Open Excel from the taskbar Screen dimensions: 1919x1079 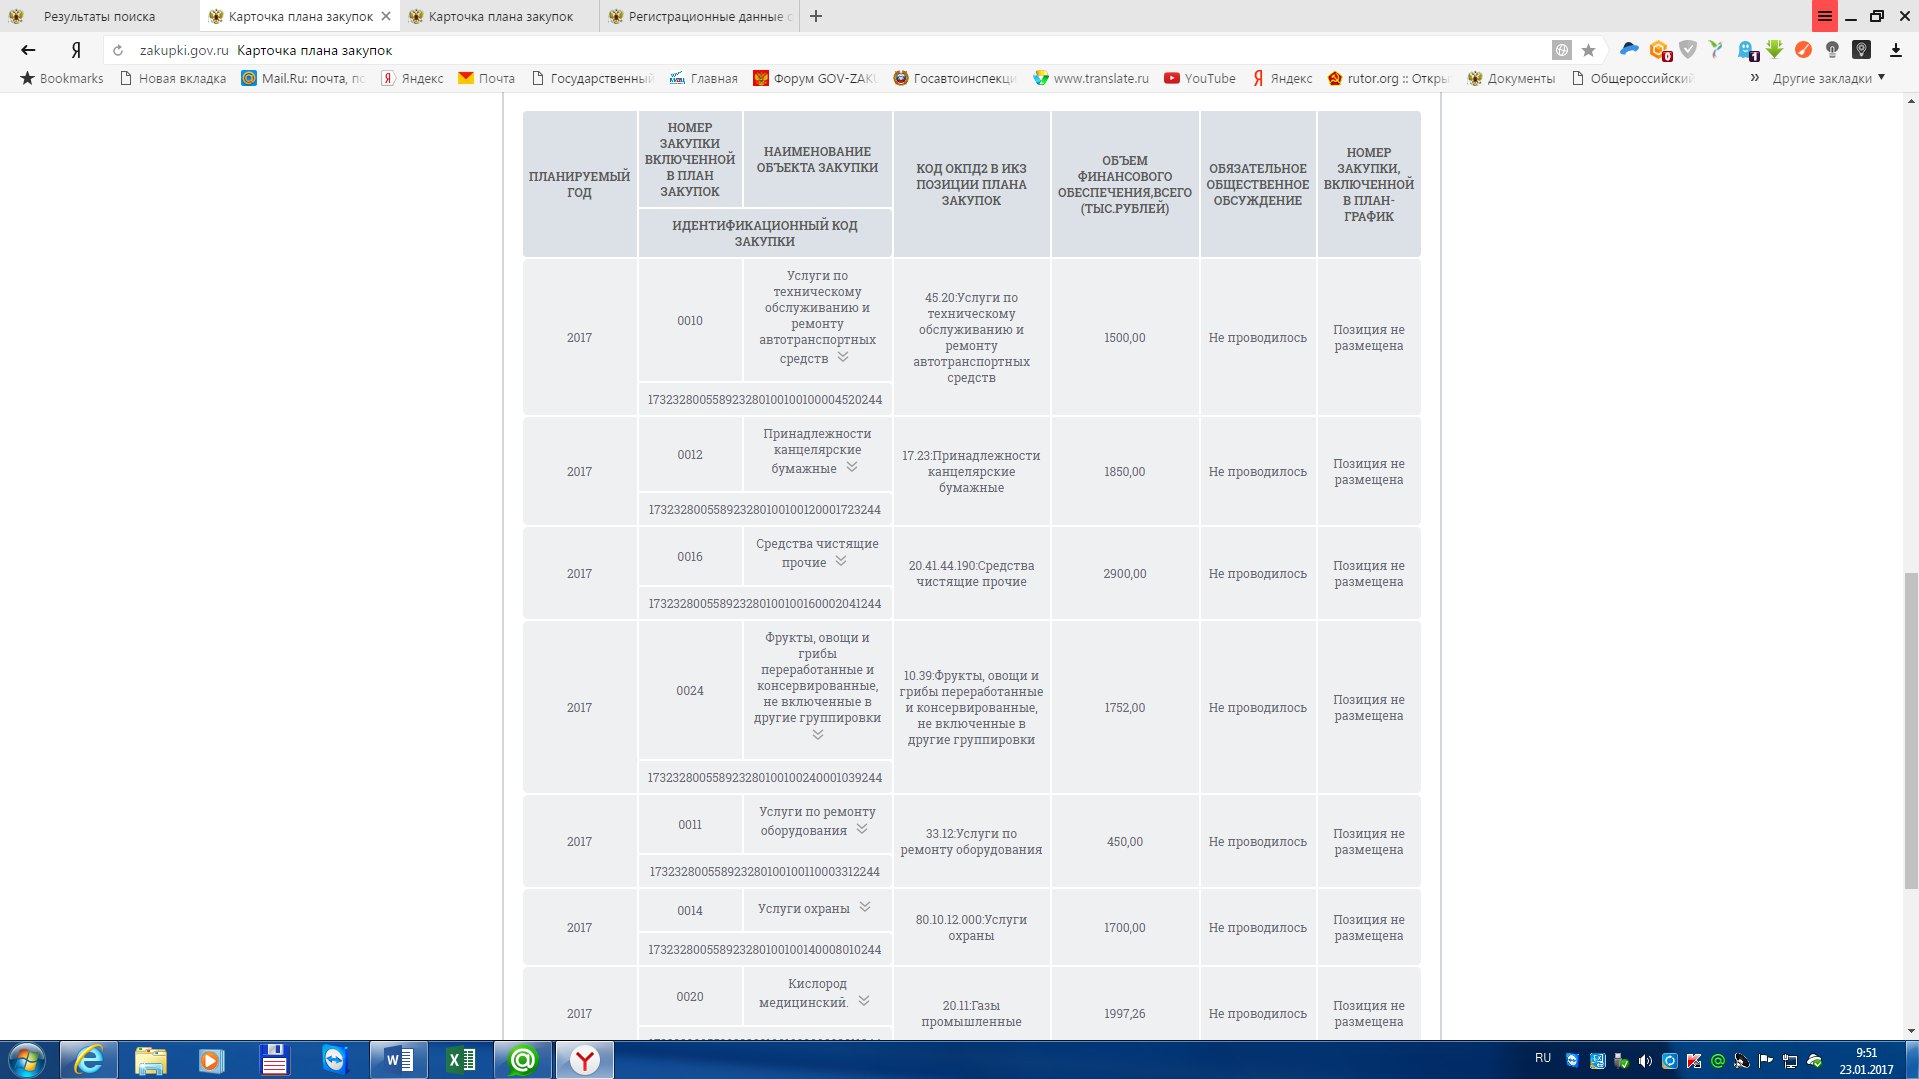click(x=461, y=1060)
